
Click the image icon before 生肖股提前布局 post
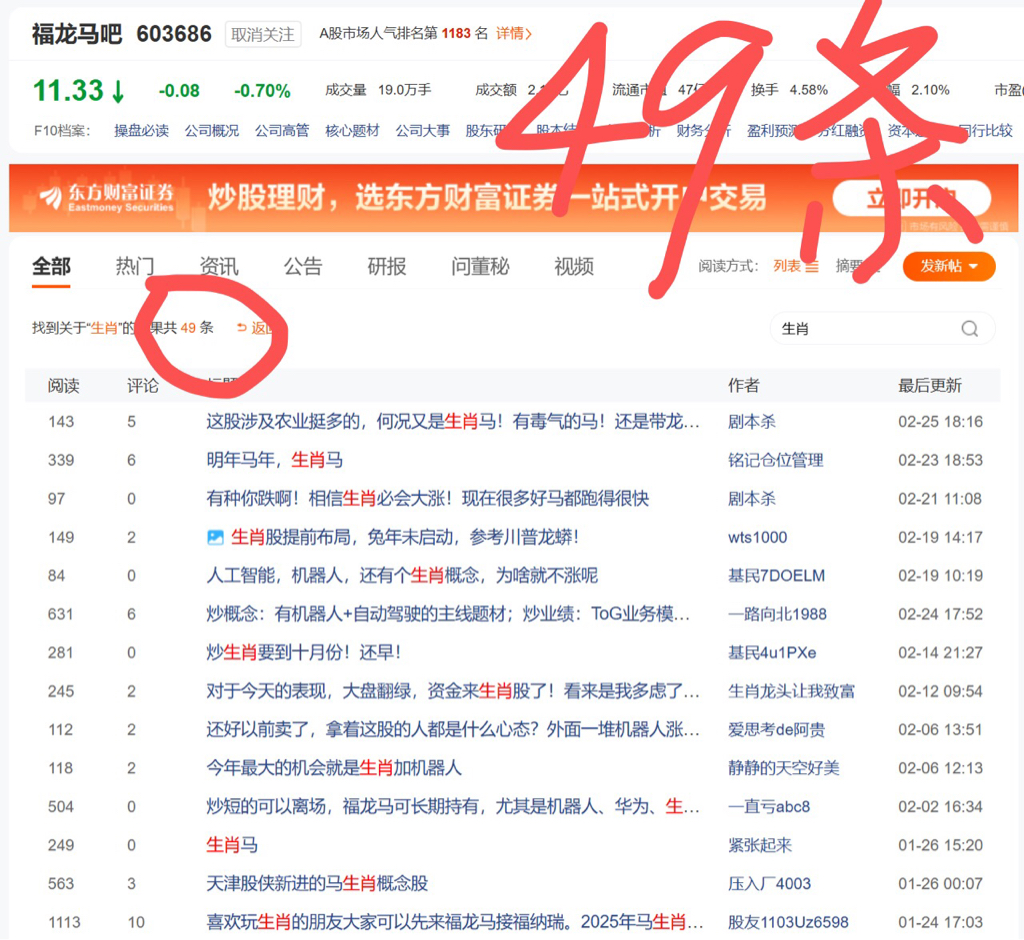tap(215, 538)
